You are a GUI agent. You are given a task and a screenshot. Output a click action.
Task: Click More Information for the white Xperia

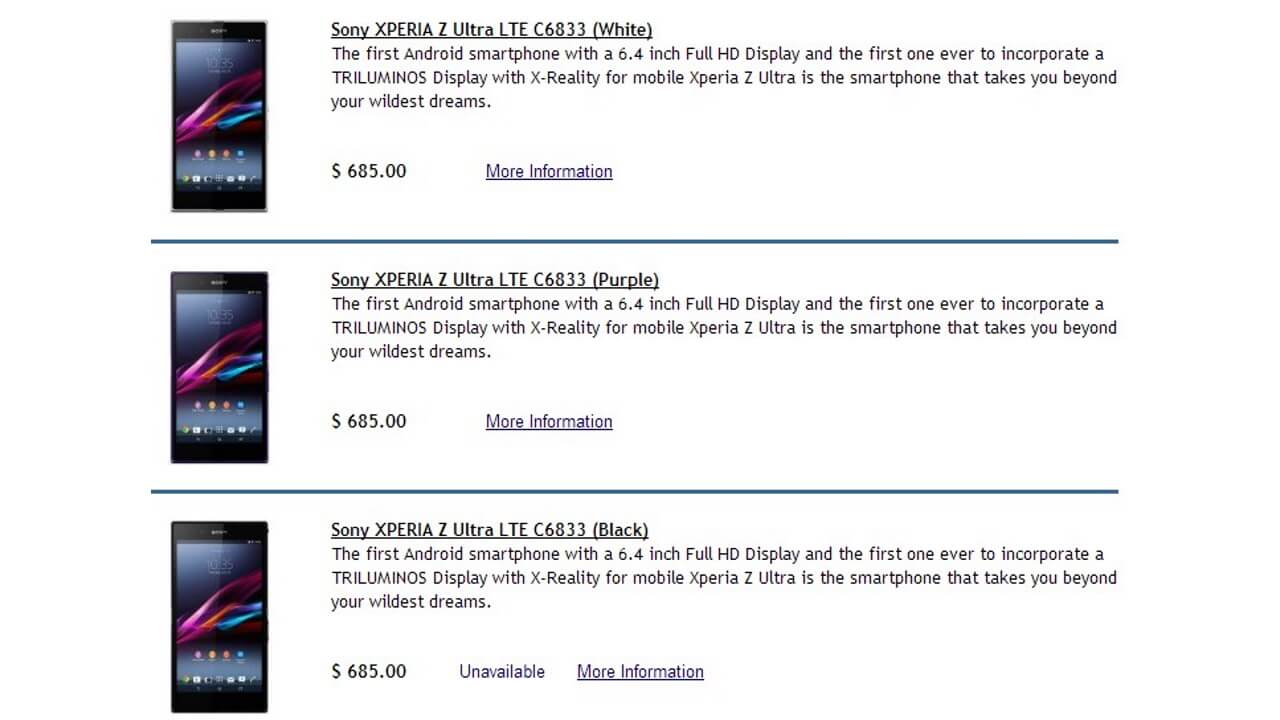point(548,171)
